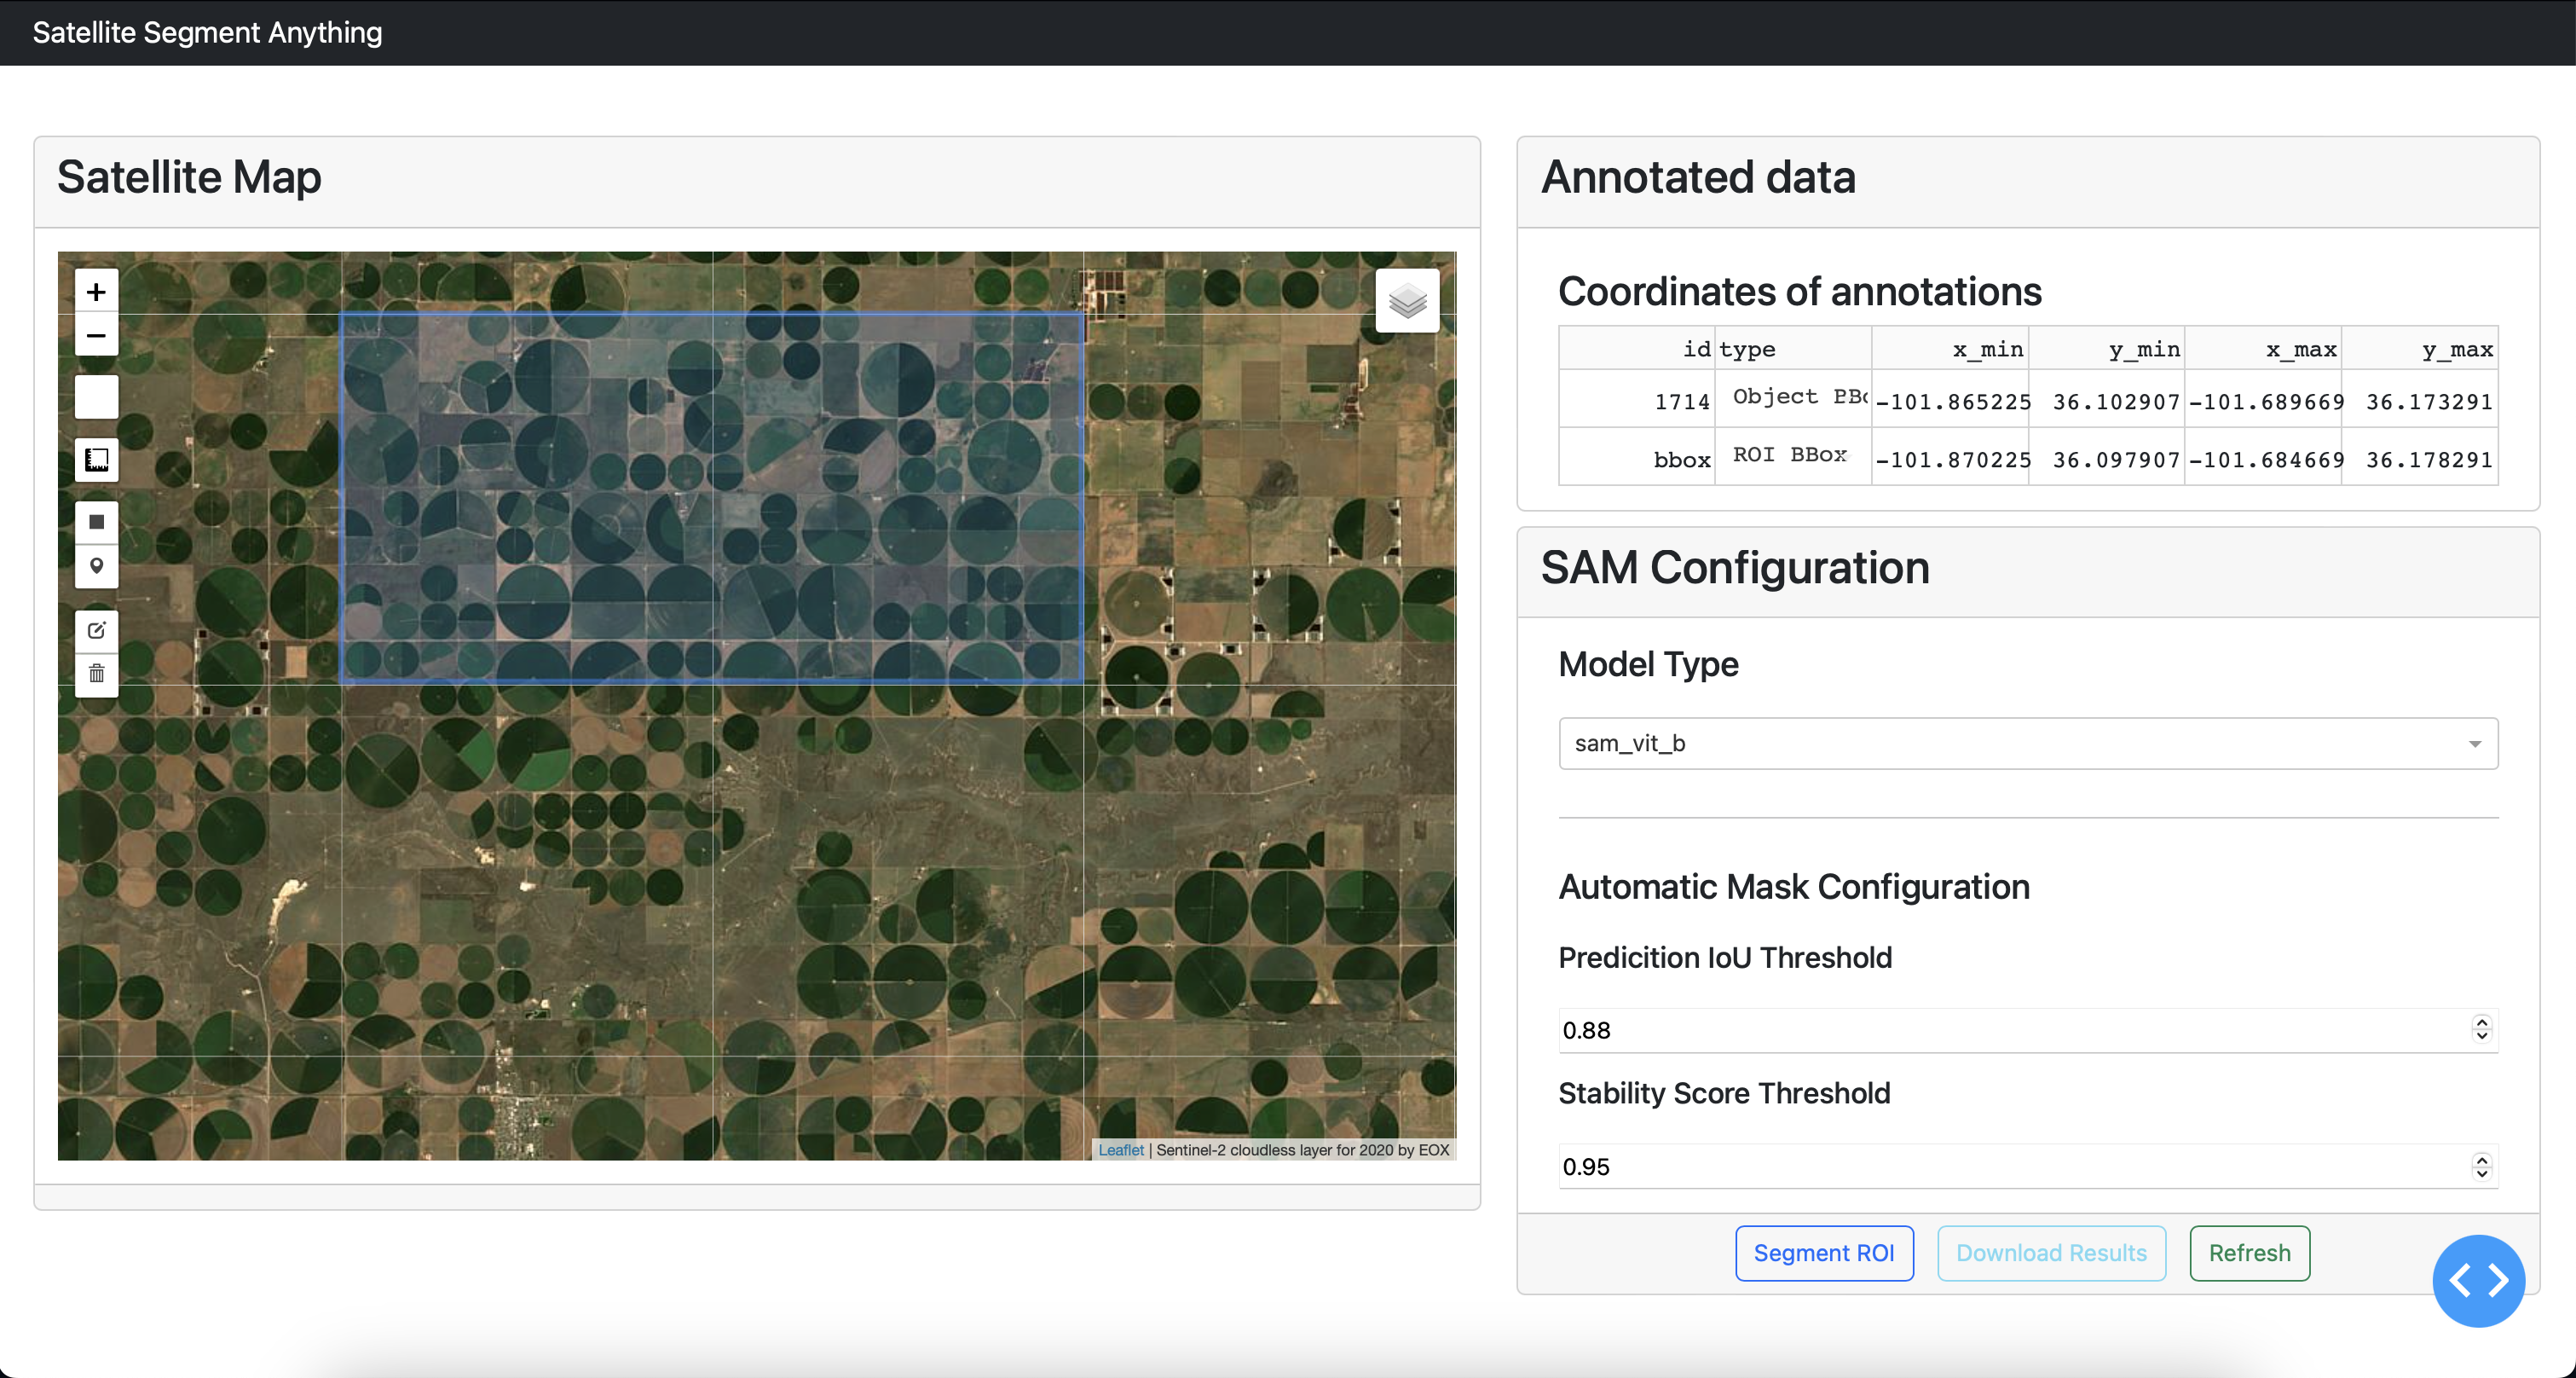Screen dimensions: 2576x1378
Task: Select the draw rectangle tool
Action: coord(96,522)
